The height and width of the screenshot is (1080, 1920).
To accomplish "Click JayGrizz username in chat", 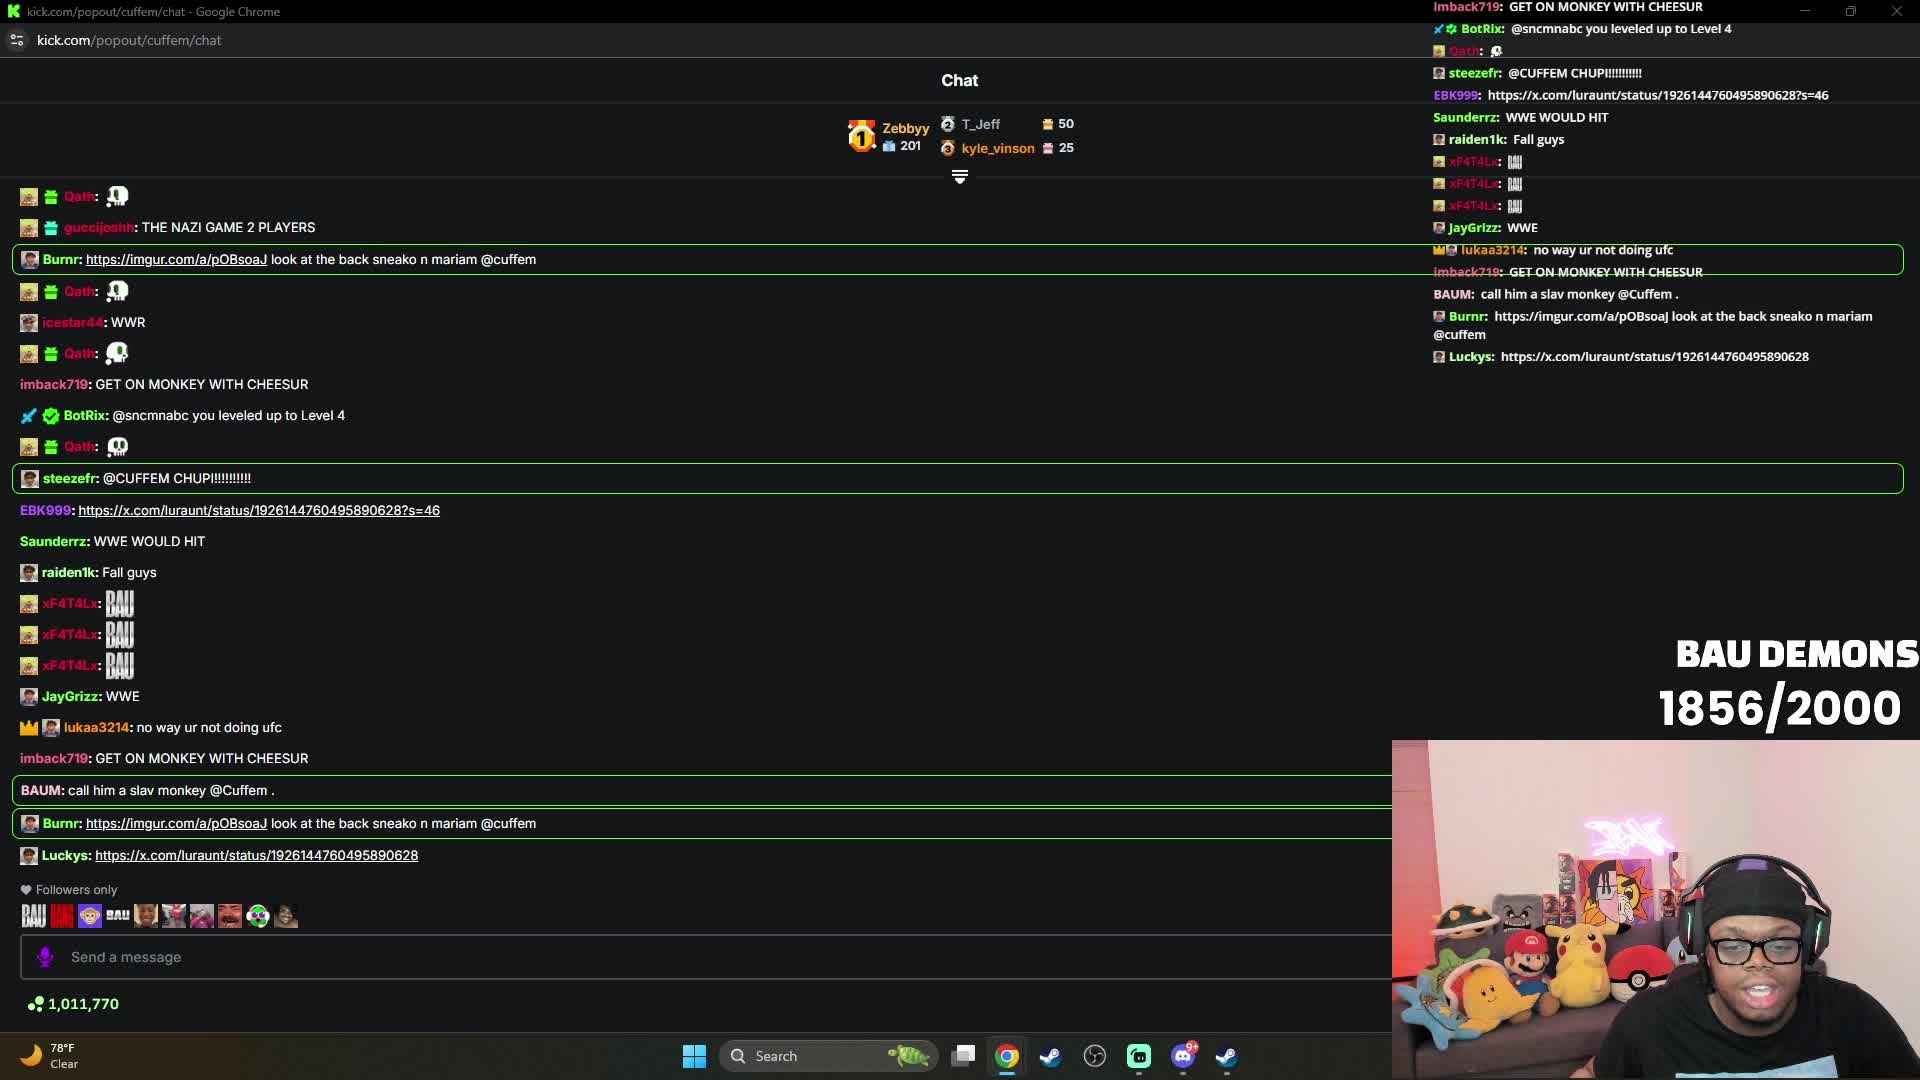I will click(70, 696).
